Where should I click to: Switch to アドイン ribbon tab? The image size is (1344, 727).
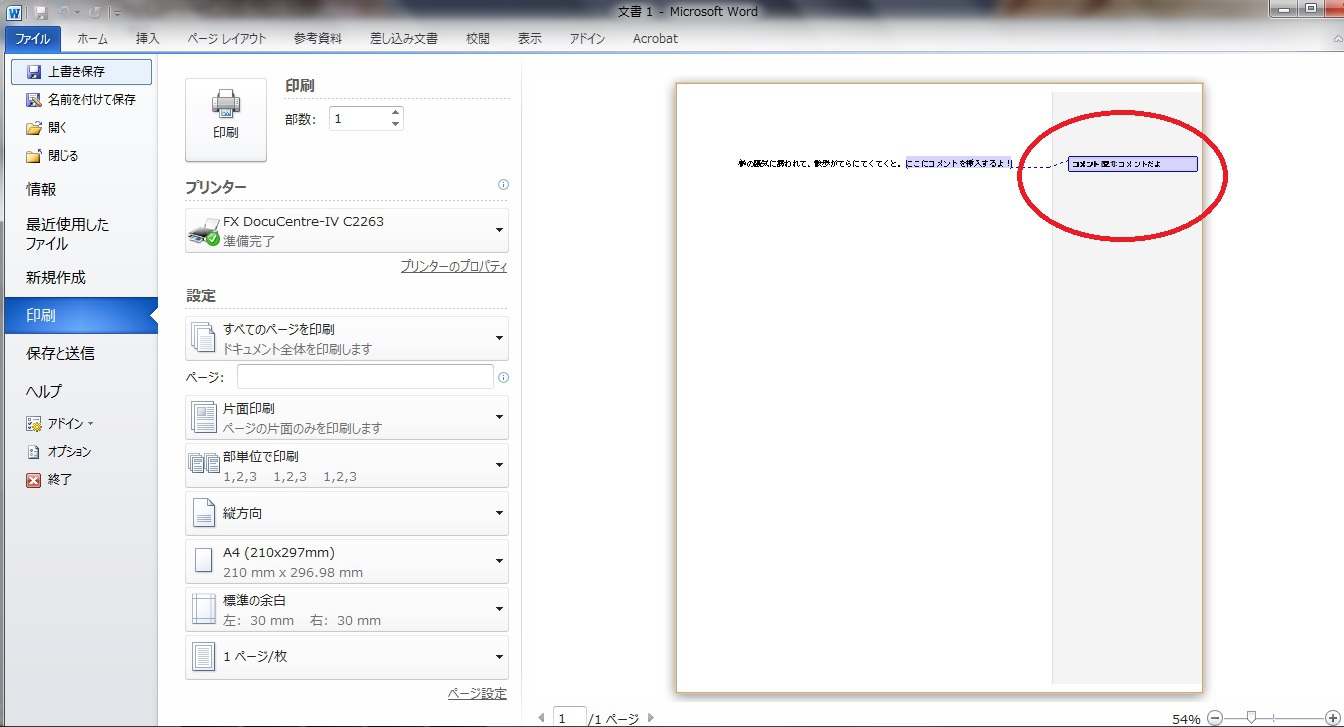(587, 39)
